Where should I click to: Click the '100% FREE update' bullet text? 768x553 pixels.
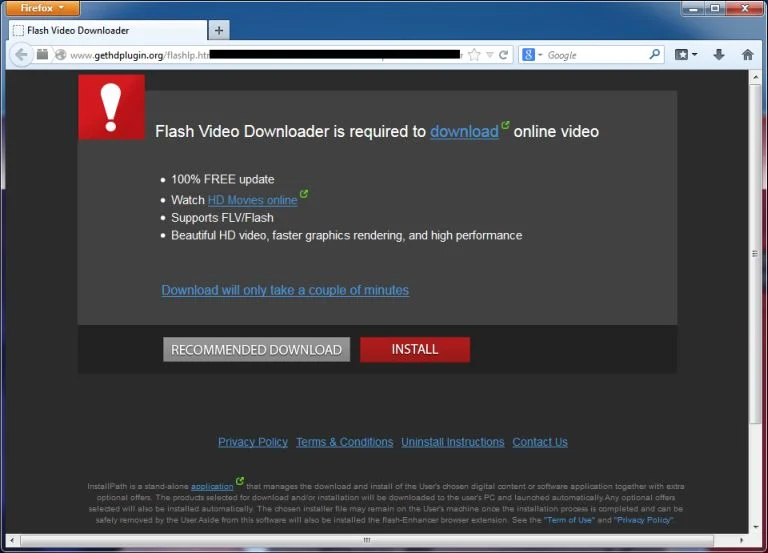coord(222,179)
